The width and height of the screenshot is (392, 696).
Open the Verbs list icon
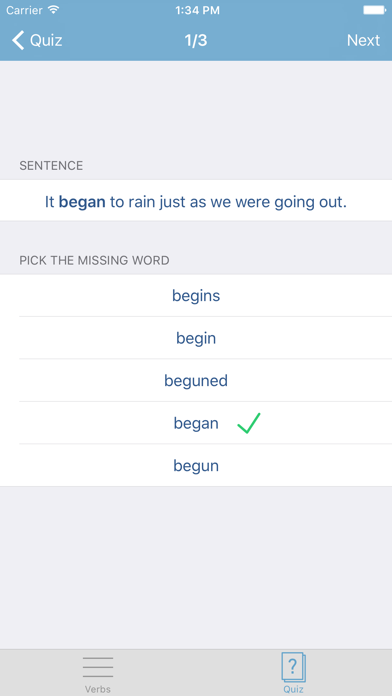[x=98, y=667]
